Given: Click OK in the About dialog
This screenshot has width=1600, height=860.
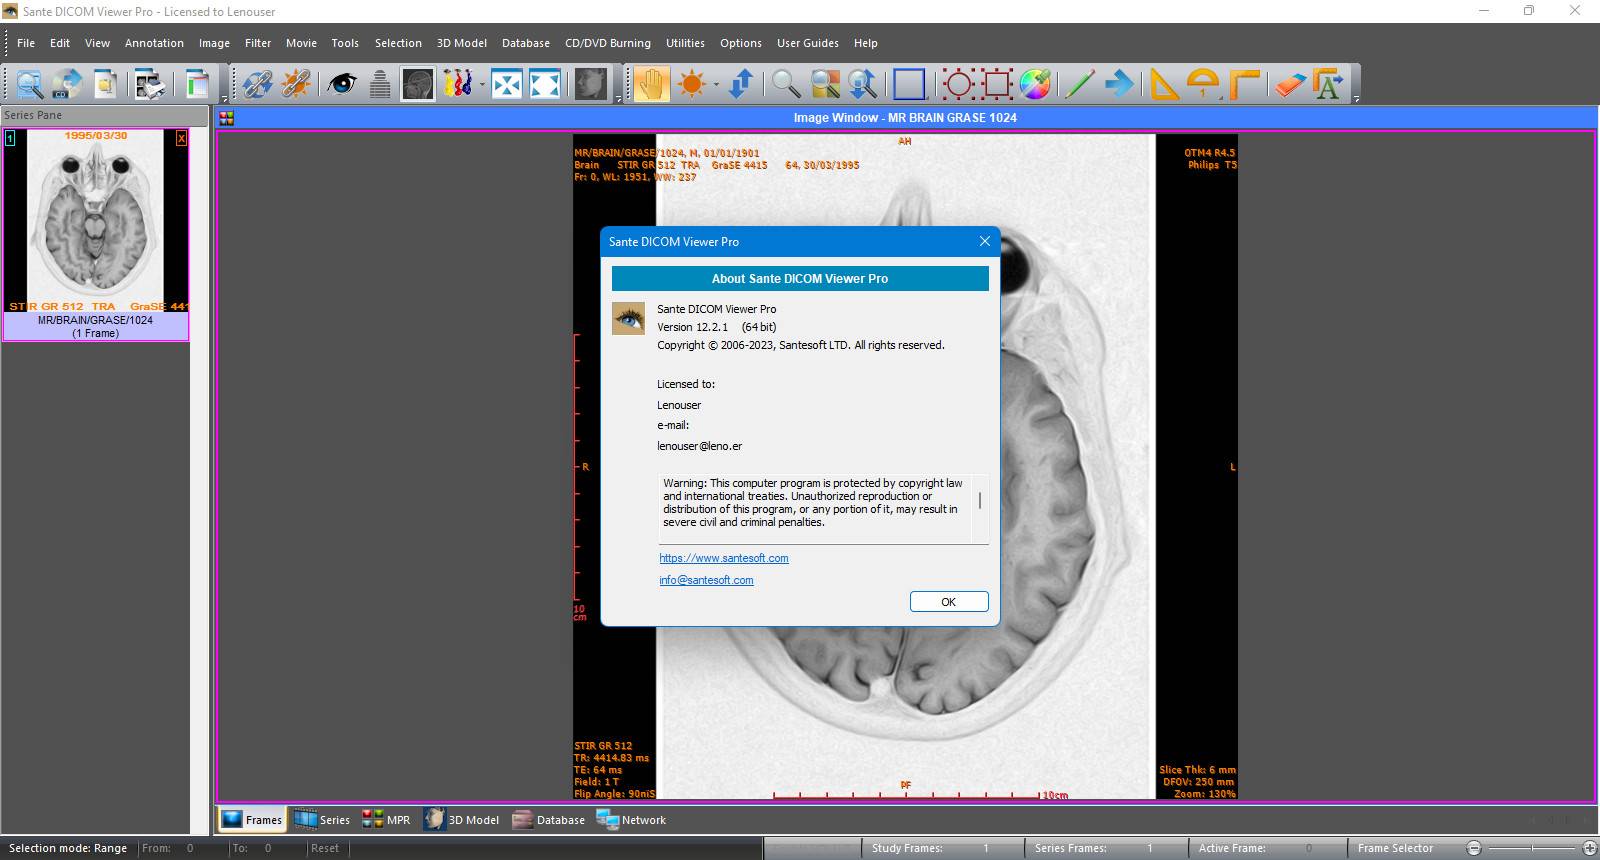Looking at the screenshot, I should 949,602.
